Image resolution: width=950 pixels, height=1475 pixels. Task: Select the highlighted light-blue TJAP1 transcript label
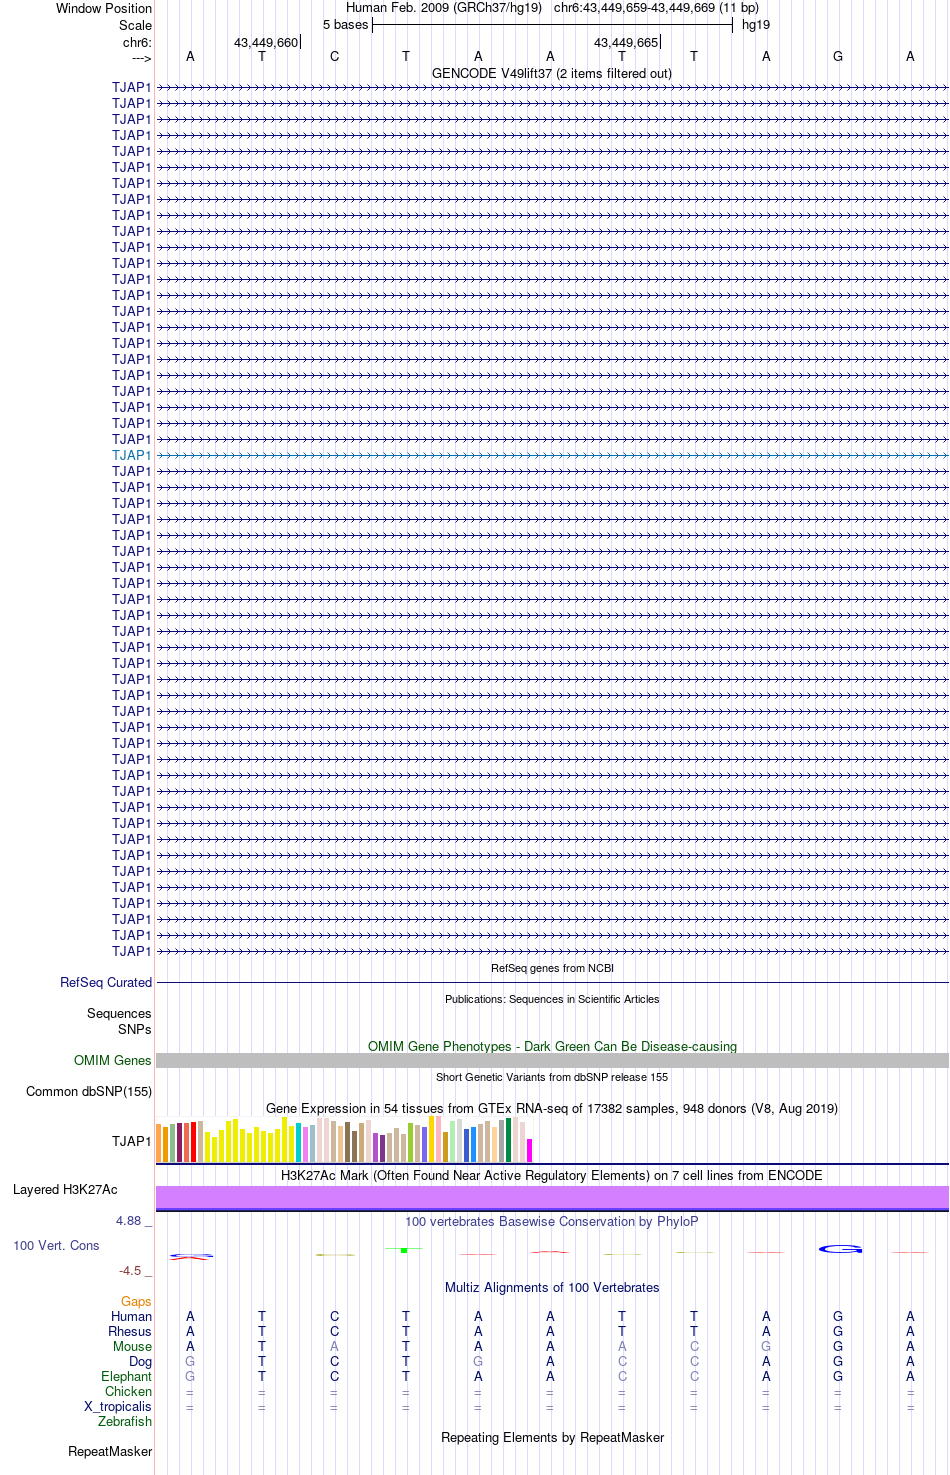[x=131, y=455]
